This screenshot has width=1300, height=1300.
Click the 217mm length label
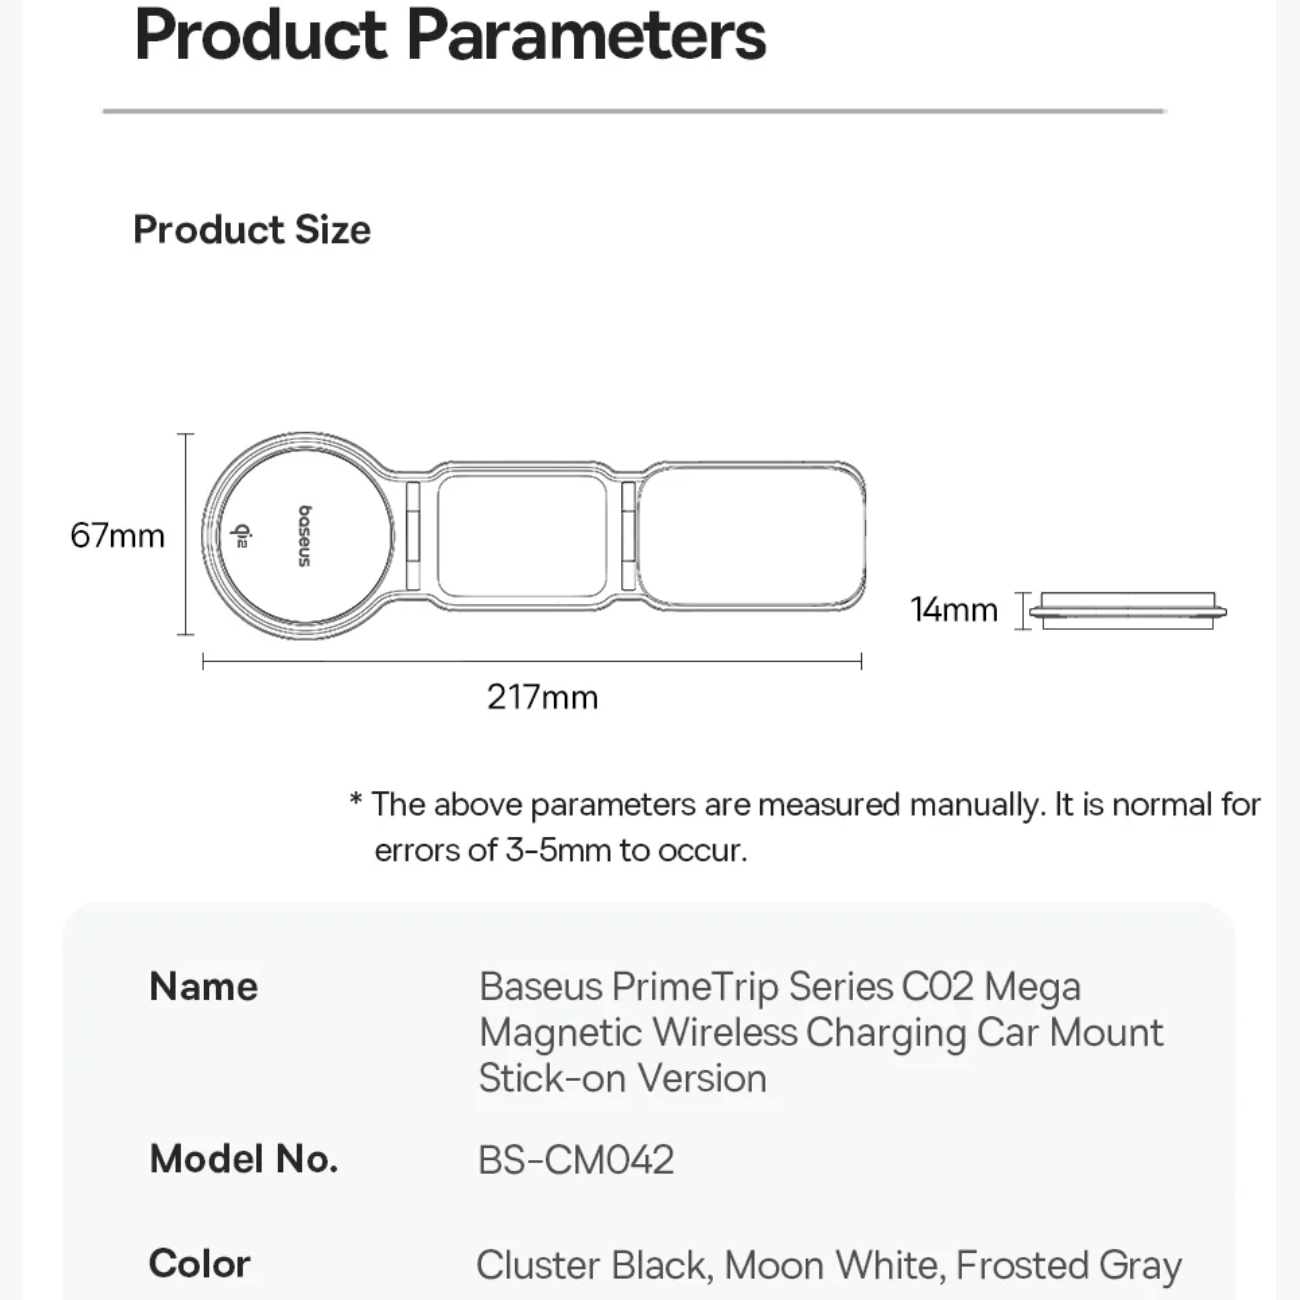542,697
